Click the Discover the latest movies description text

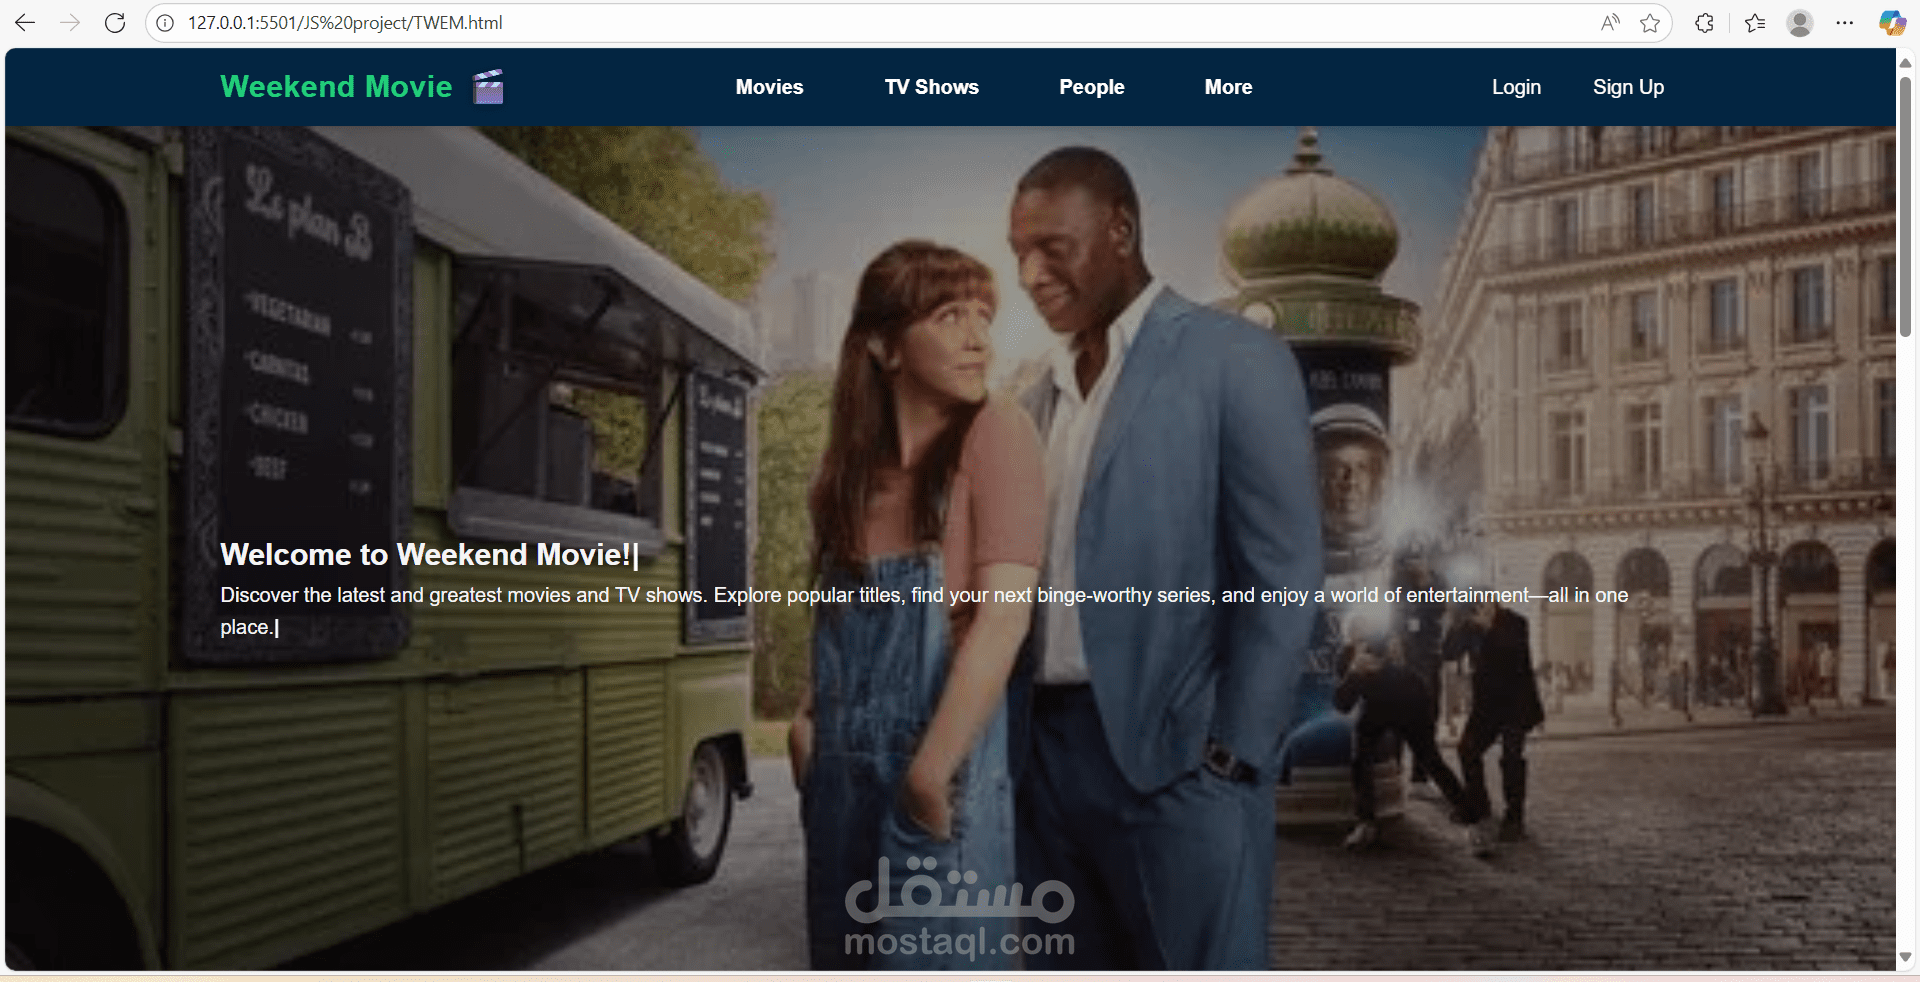(925, 611)
